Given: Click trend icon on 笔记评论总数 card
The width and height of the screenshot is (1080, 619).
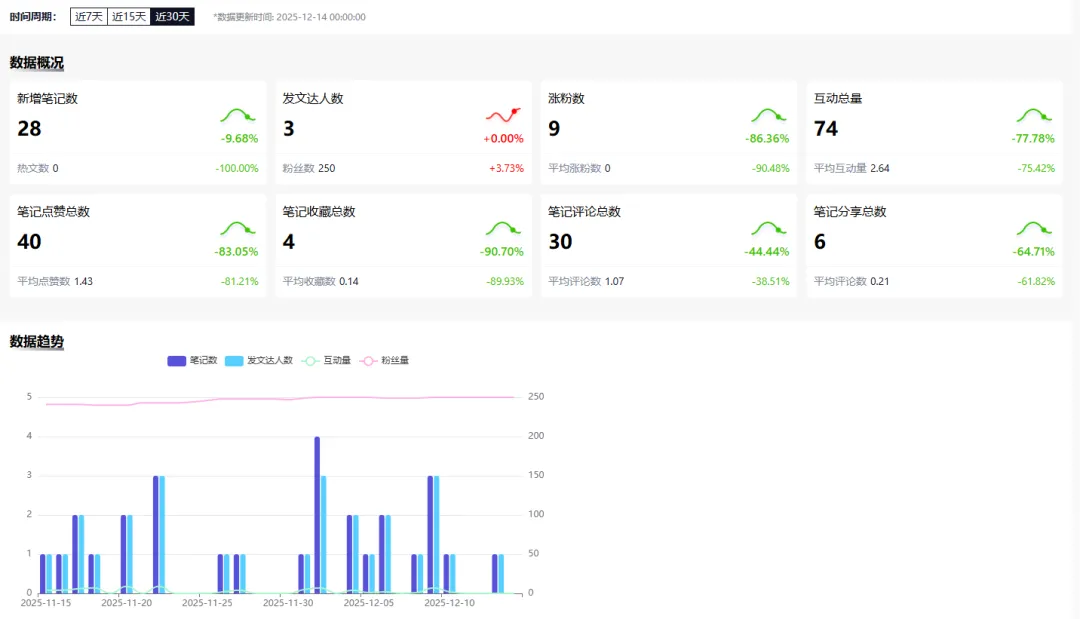Looking at the screenshot, I should tap(769, 229).
